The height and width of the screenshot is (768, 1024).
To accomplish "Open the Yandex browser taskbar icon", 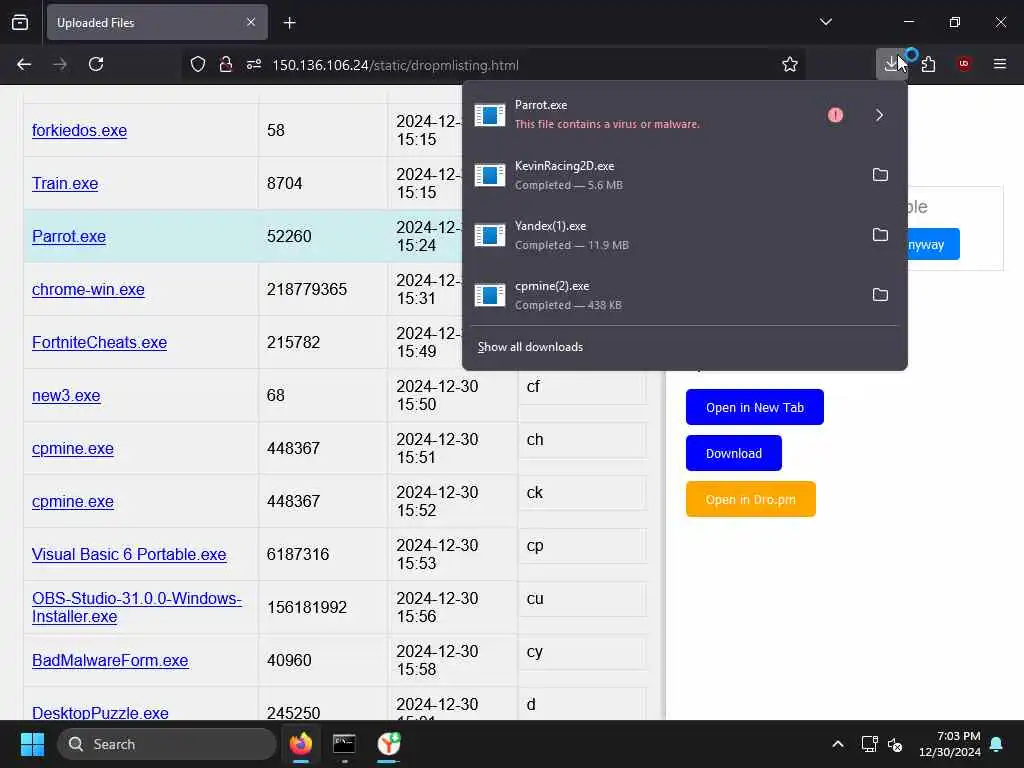I will pos(389,744).
